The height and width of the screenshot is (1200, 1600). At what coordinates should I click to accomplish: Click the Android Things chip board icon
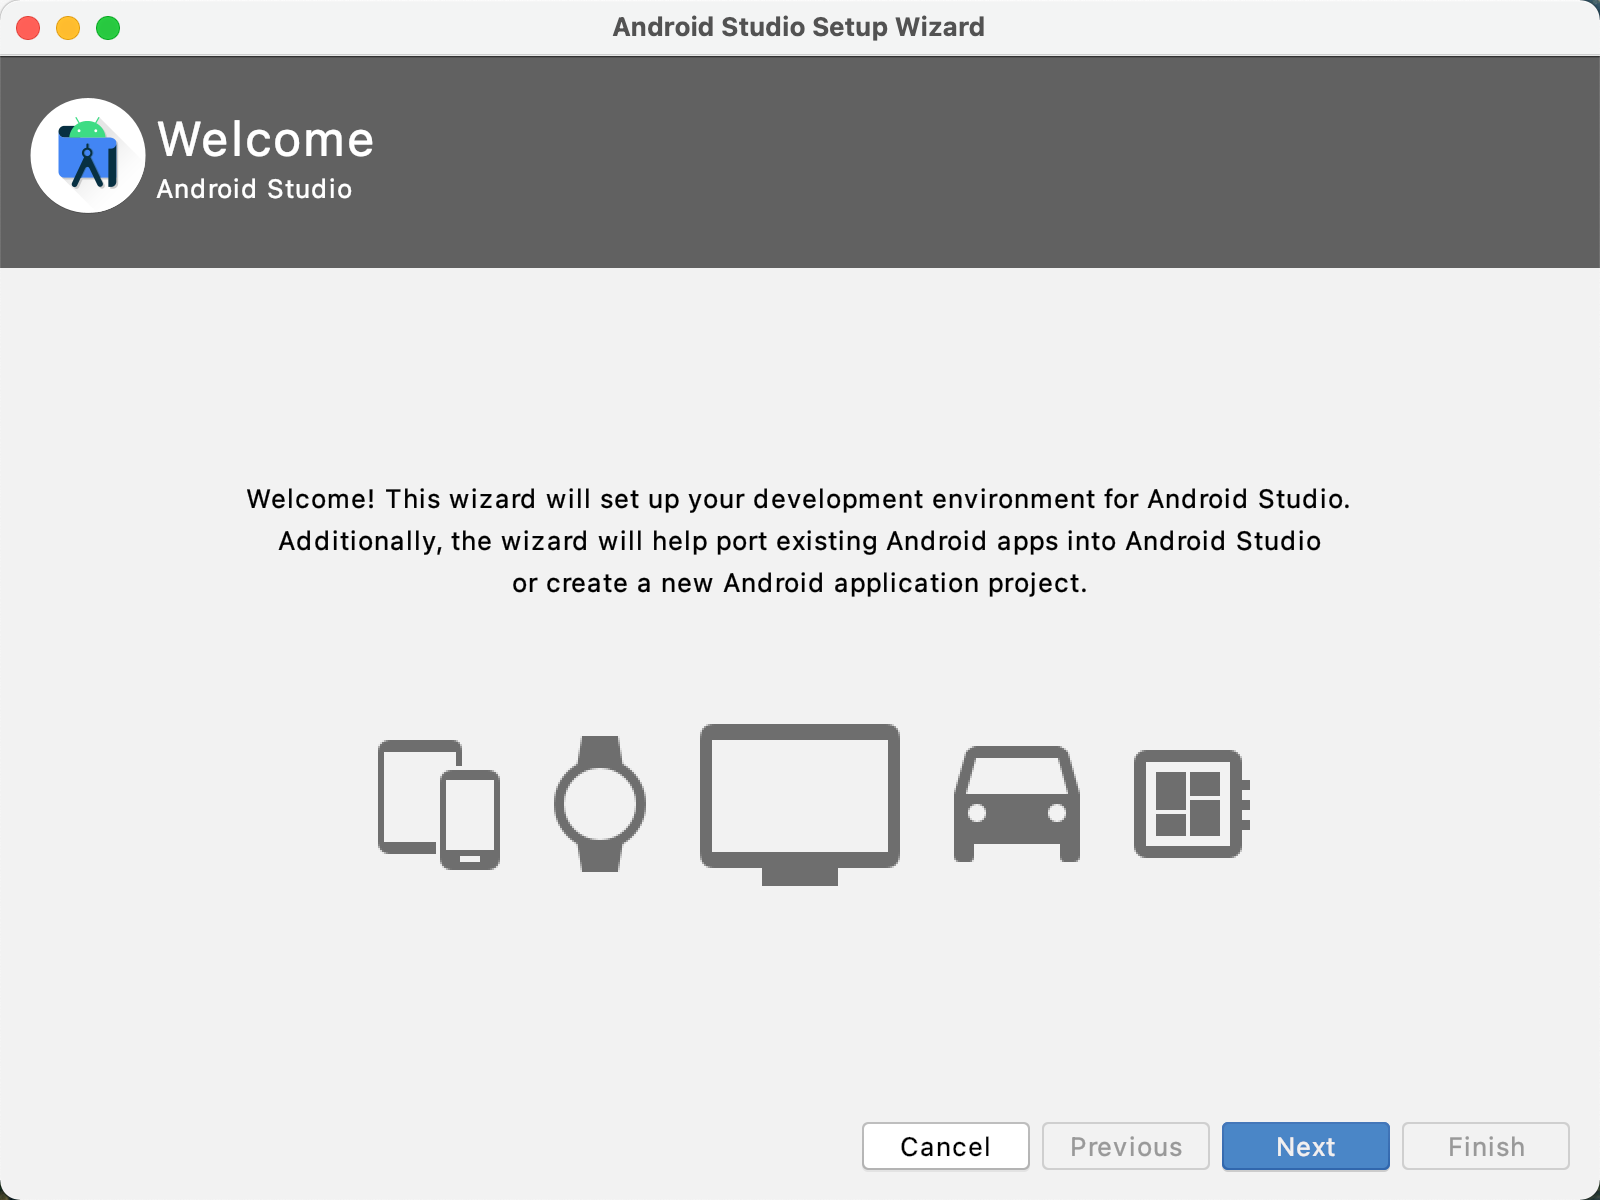tap(1192, 804)
